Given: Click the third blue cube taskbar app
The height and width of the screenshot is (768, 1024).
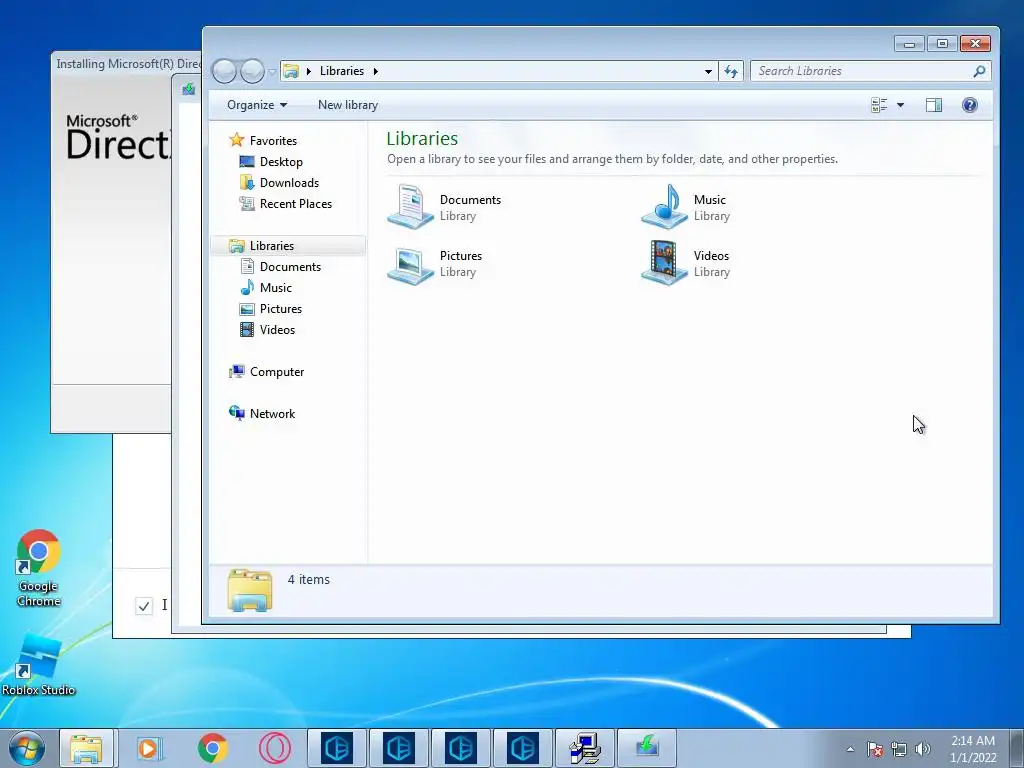Looking at the screenshot, I should (460, 748).
